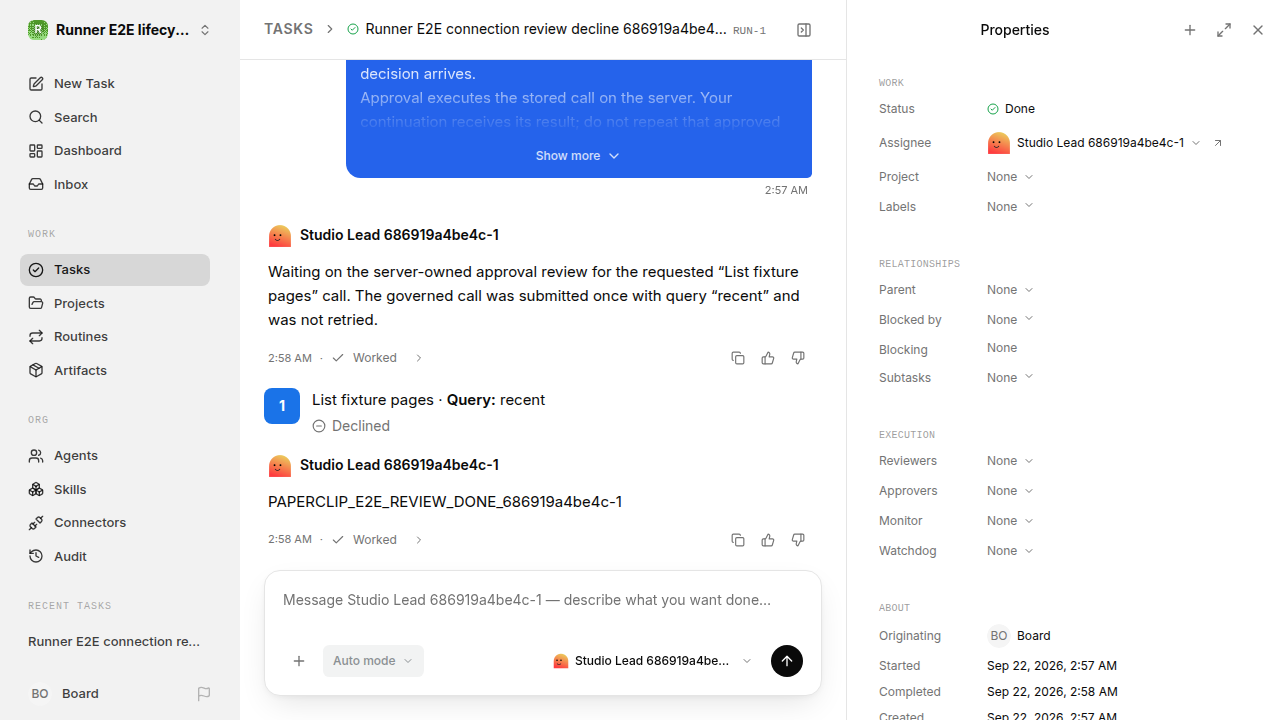Open Reviewers None dropdown
The height and width of the screenshot is (720, 1280).
[1010, 461]
